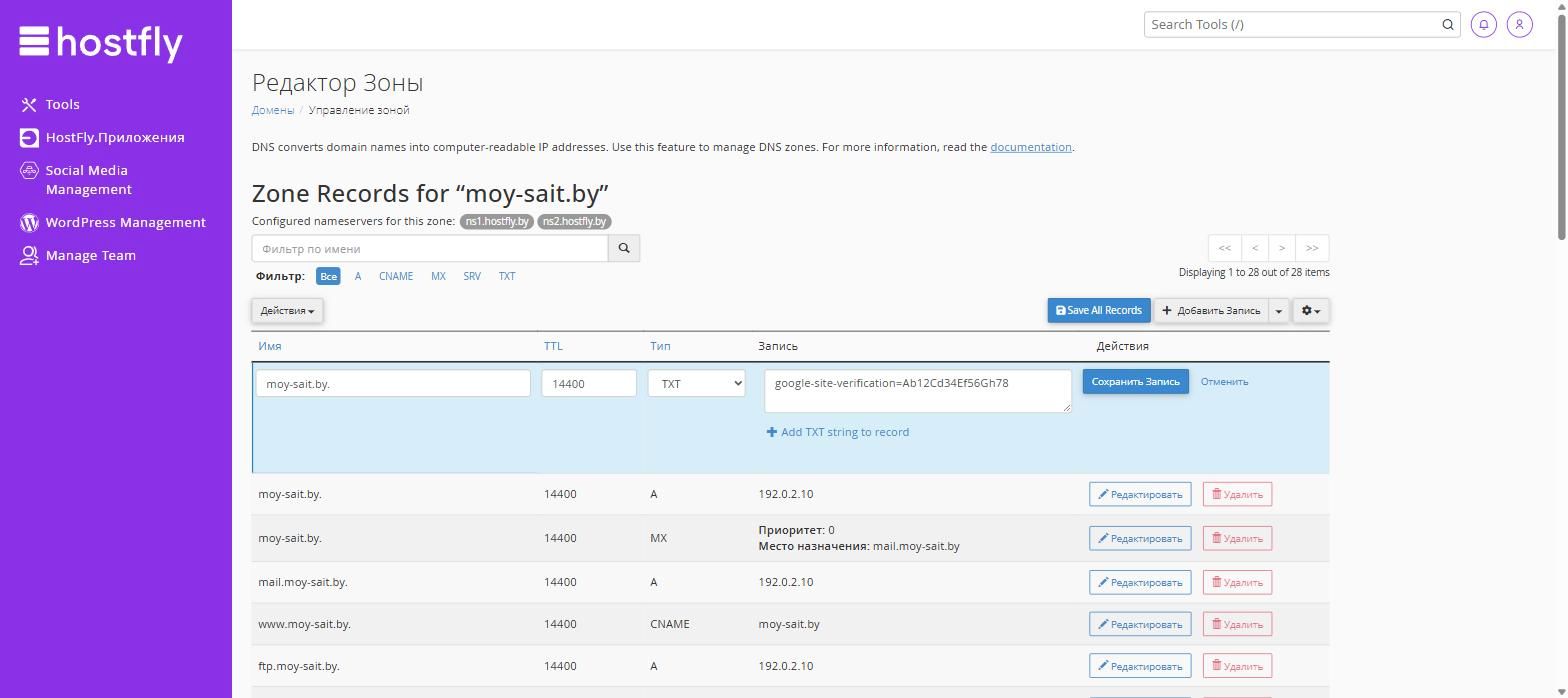Image resolution: width=1568 pixels, height=698 pixels.
Task: Sort by the TTL column header
Action: (x=553, y=346)
